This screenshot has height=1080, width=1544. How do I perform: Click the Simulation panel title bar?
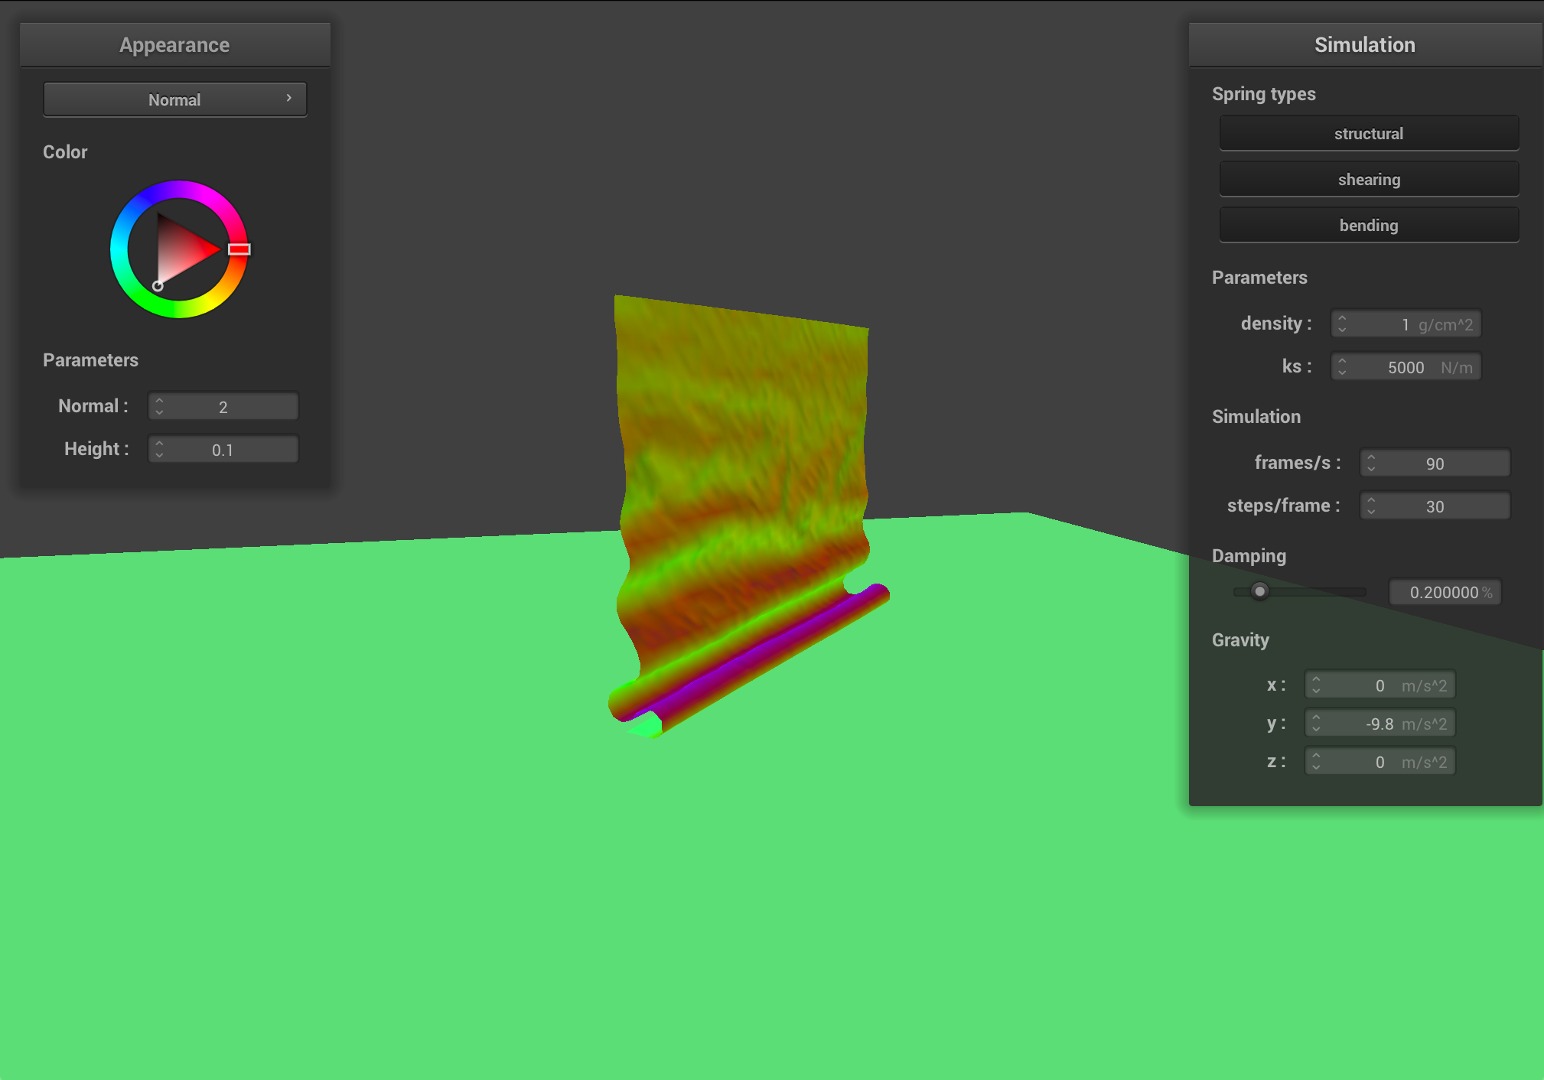pyautogui.click(x=1364, y=45)
